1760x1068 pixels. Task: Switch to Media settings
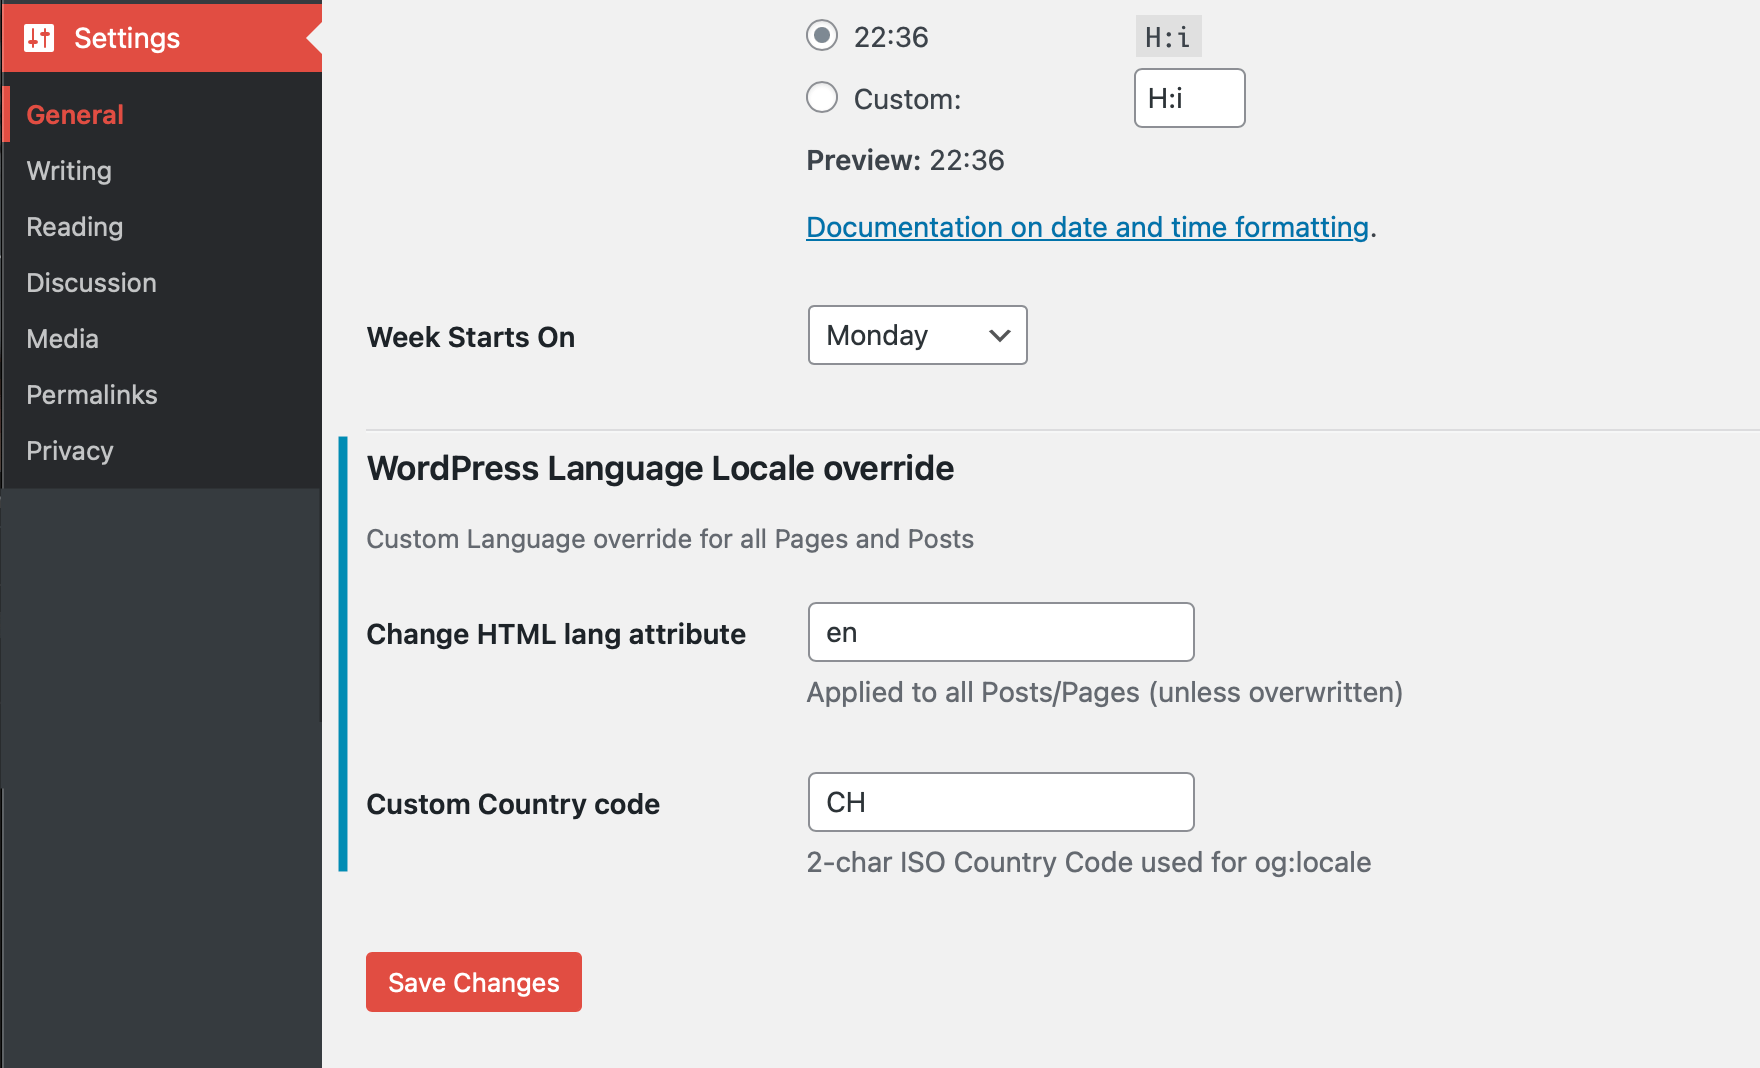62,339
